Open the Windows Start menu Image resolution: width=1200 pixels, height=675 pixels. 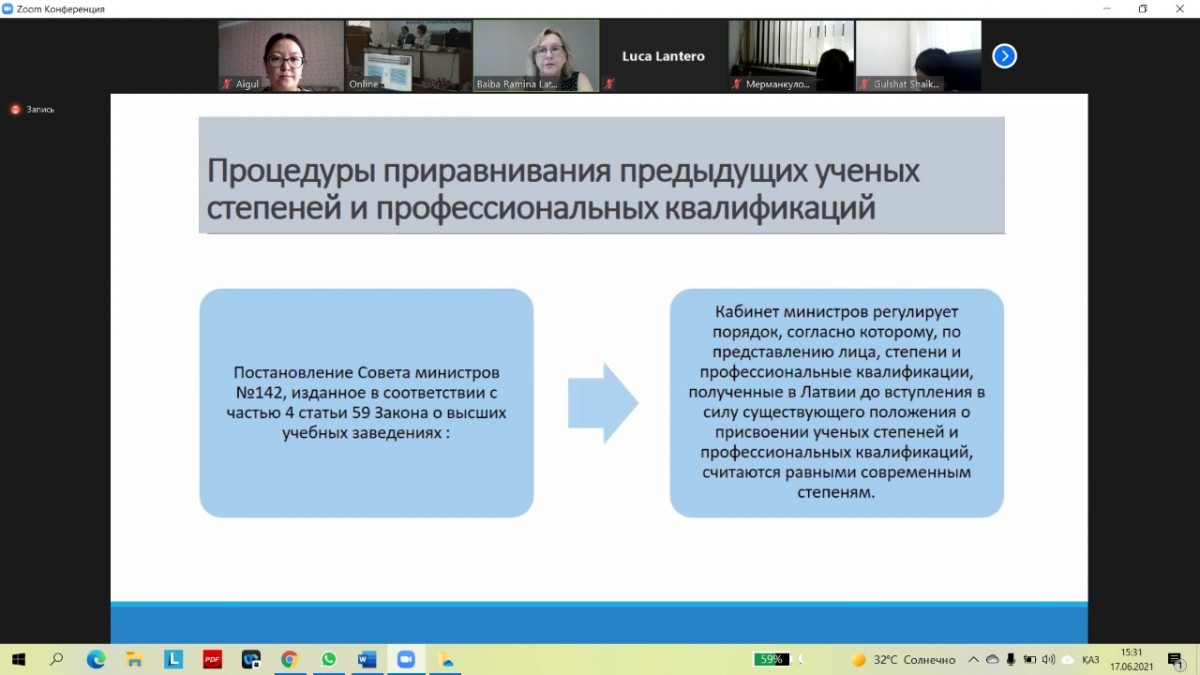(18, 659)
